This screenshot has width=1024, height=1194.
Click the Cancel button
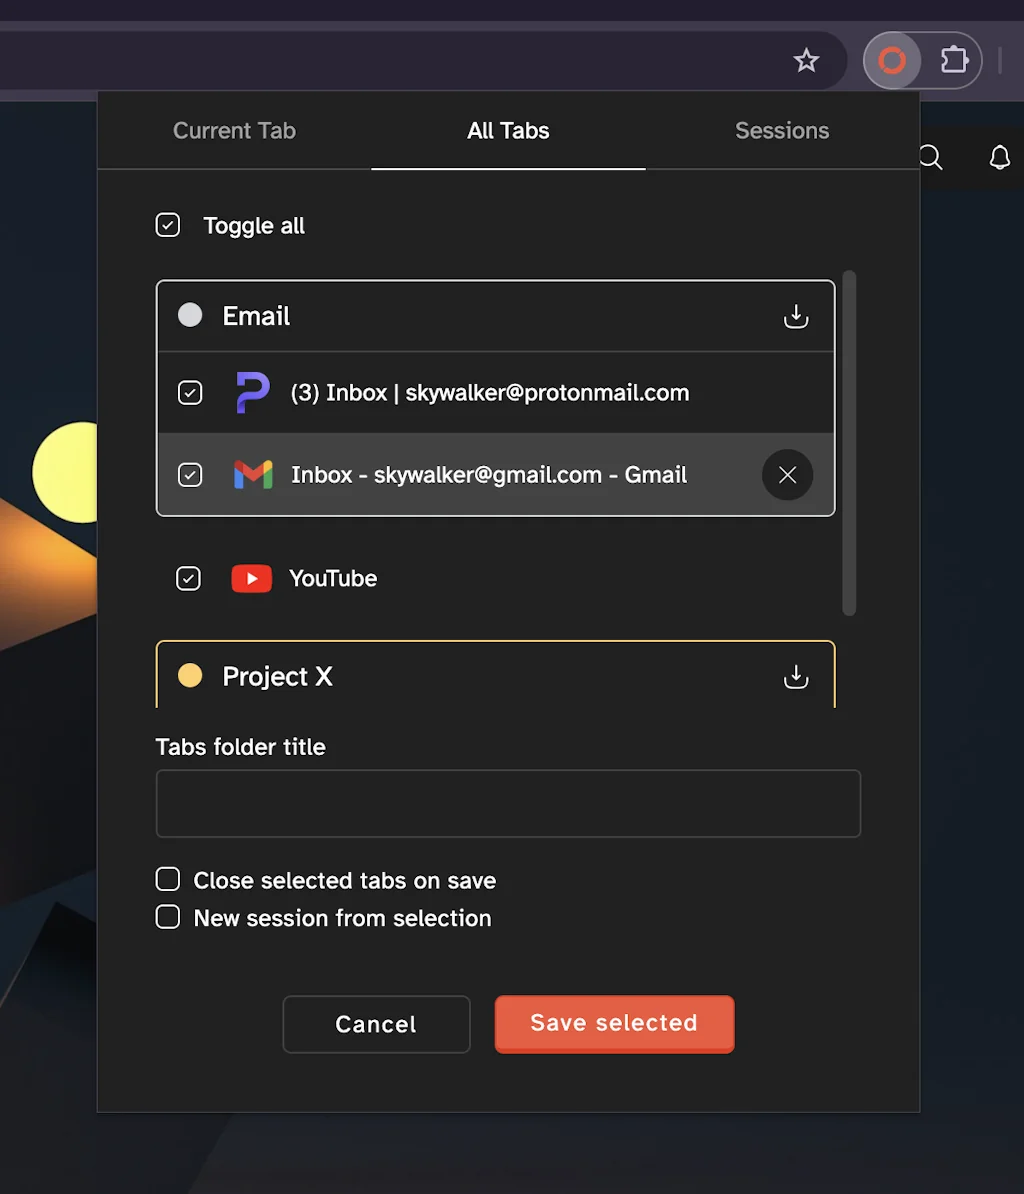(x=376, y=1023)
